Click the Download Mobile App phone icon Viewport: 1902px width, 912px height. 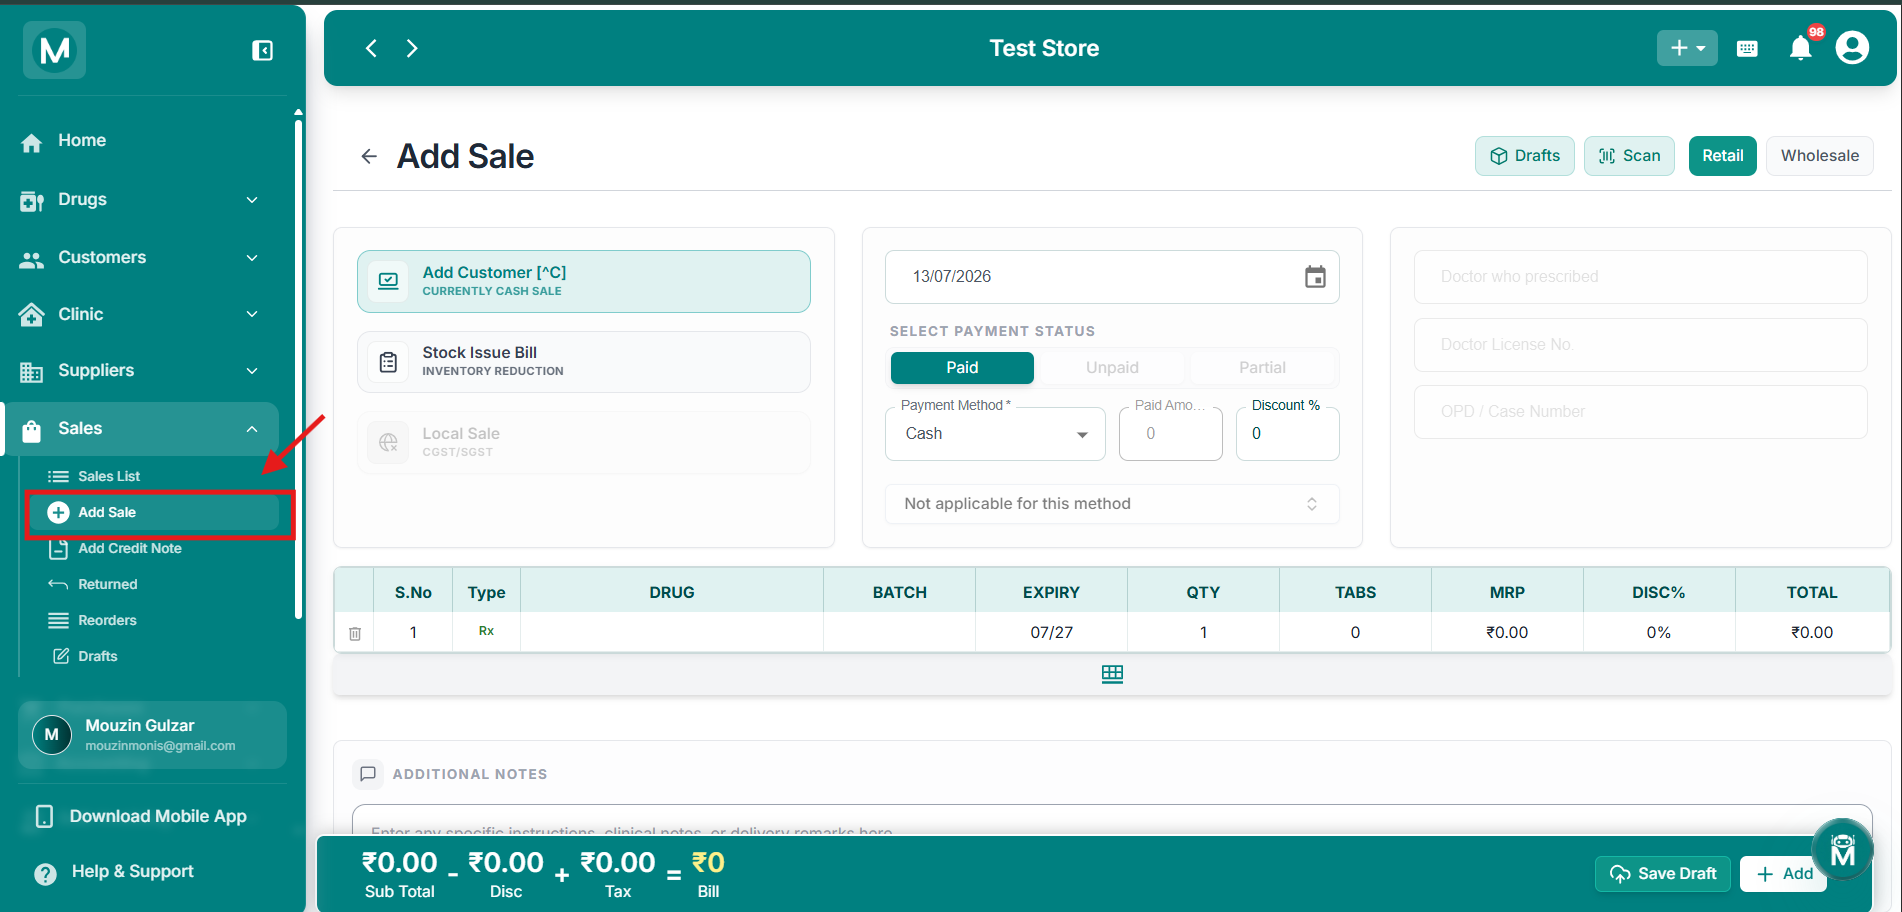tap(44, 817)
